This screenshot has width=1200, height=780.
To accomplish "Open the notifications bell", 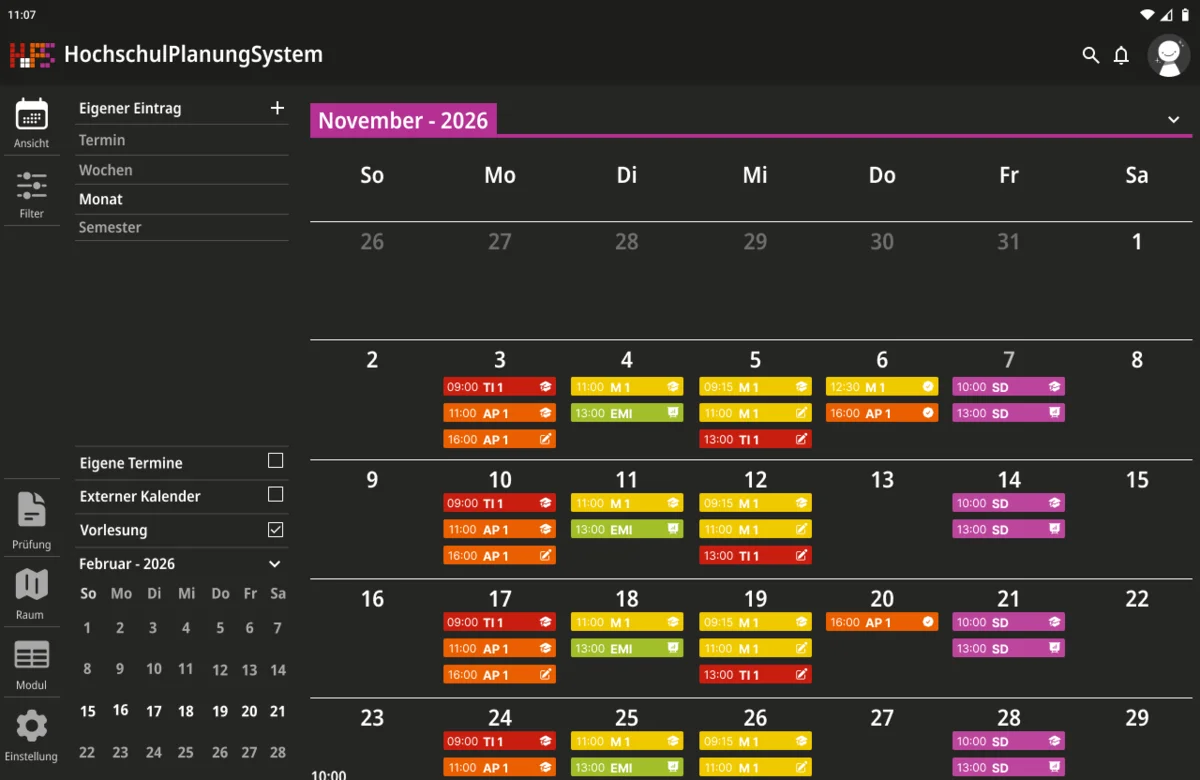I will pos(1121,55).
